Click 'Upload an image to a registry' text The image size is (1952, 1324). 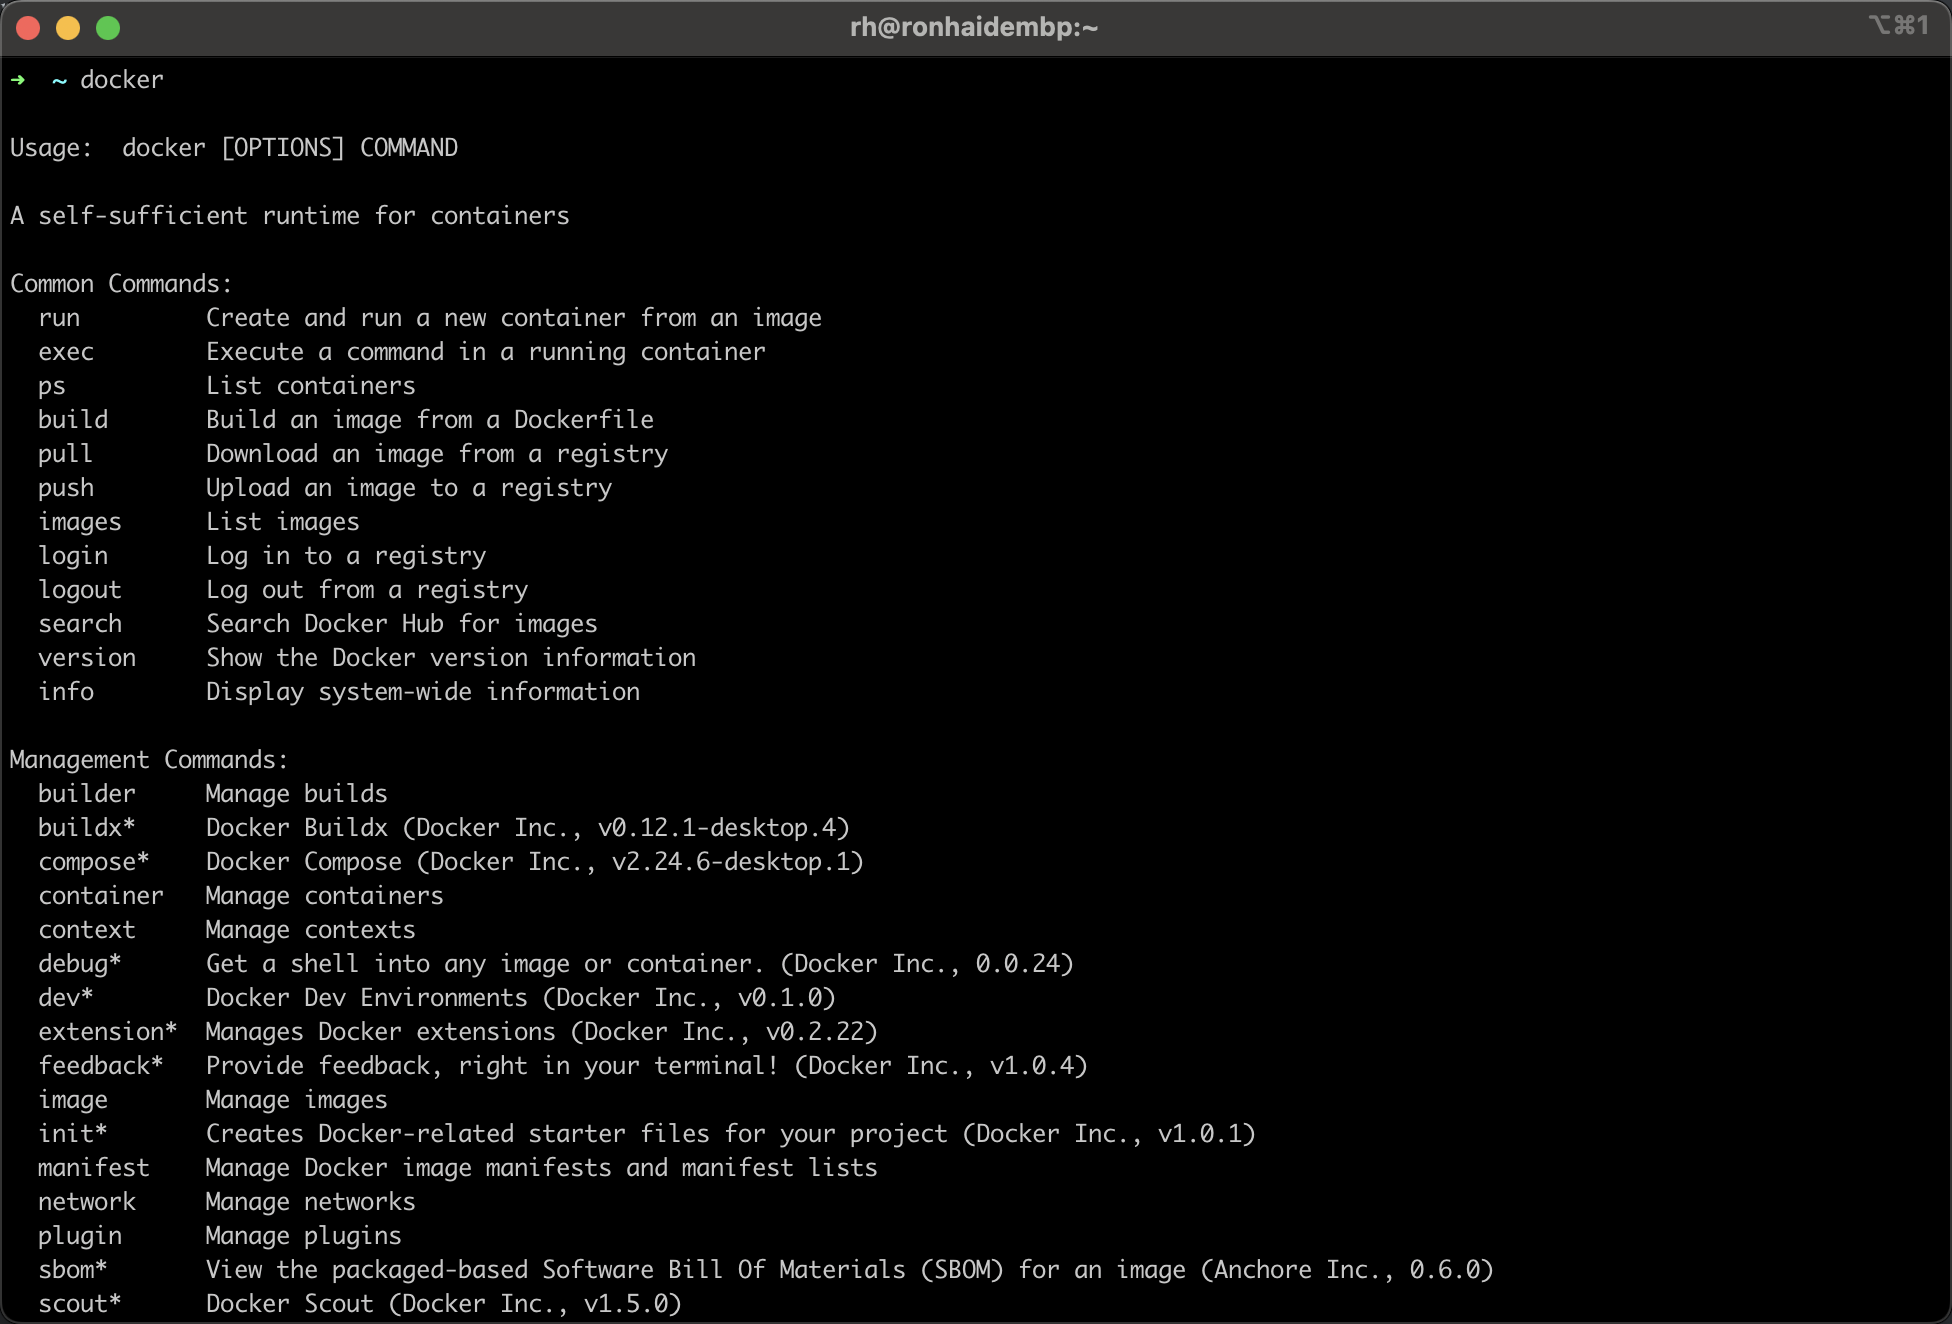point(409,488)
